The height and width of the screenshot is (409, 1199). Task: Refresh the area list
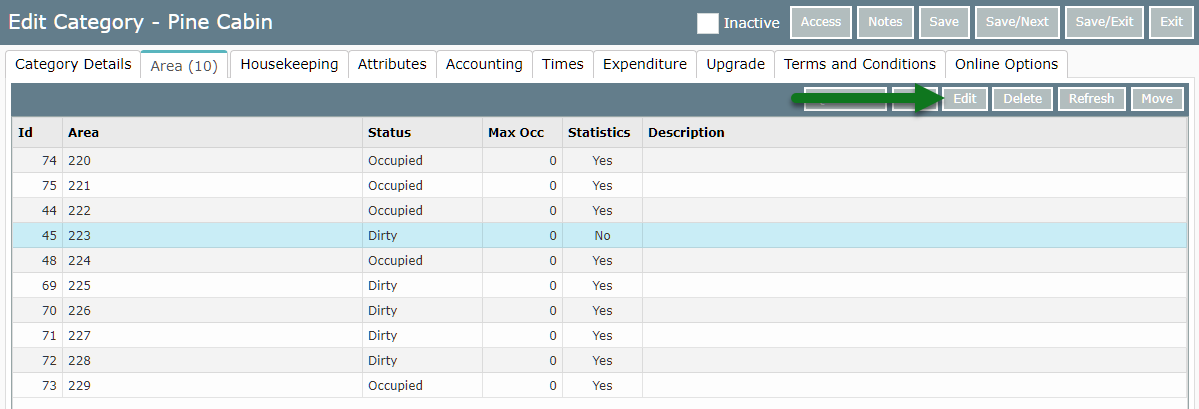click(x=1091, y=99)
